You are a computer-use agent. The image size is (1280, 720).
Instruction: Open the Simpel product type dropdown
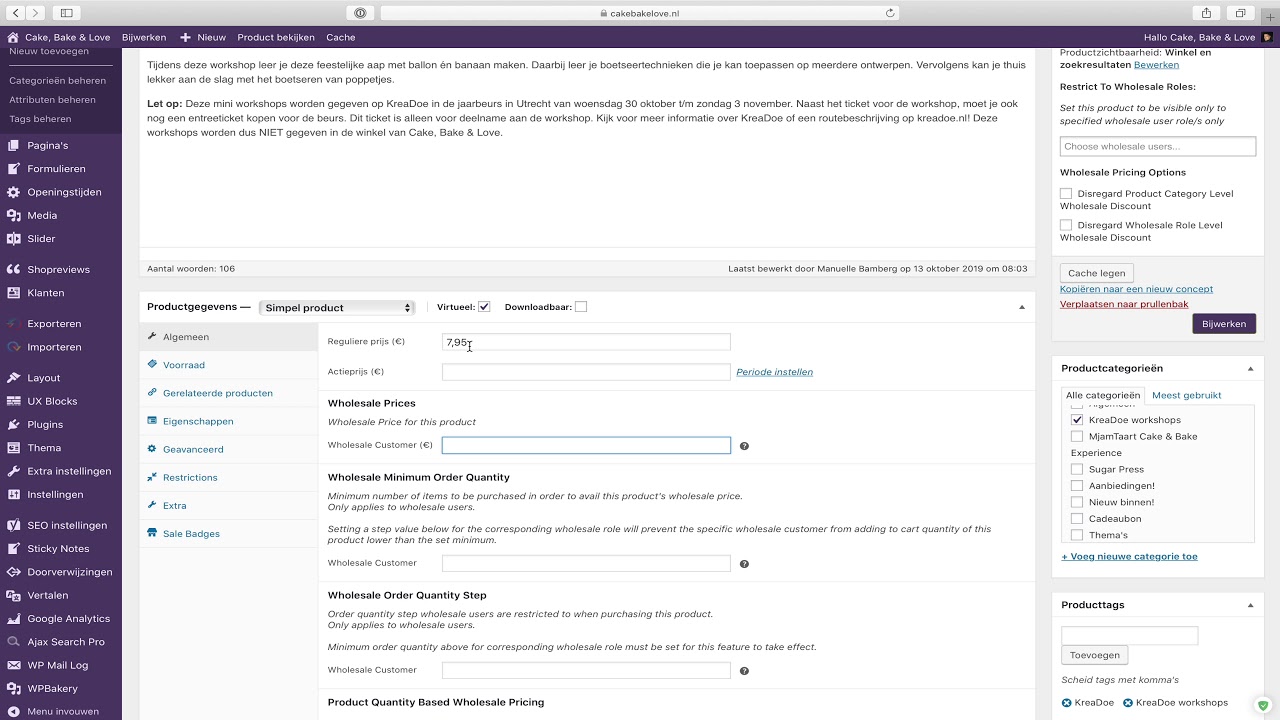[336, 308]
